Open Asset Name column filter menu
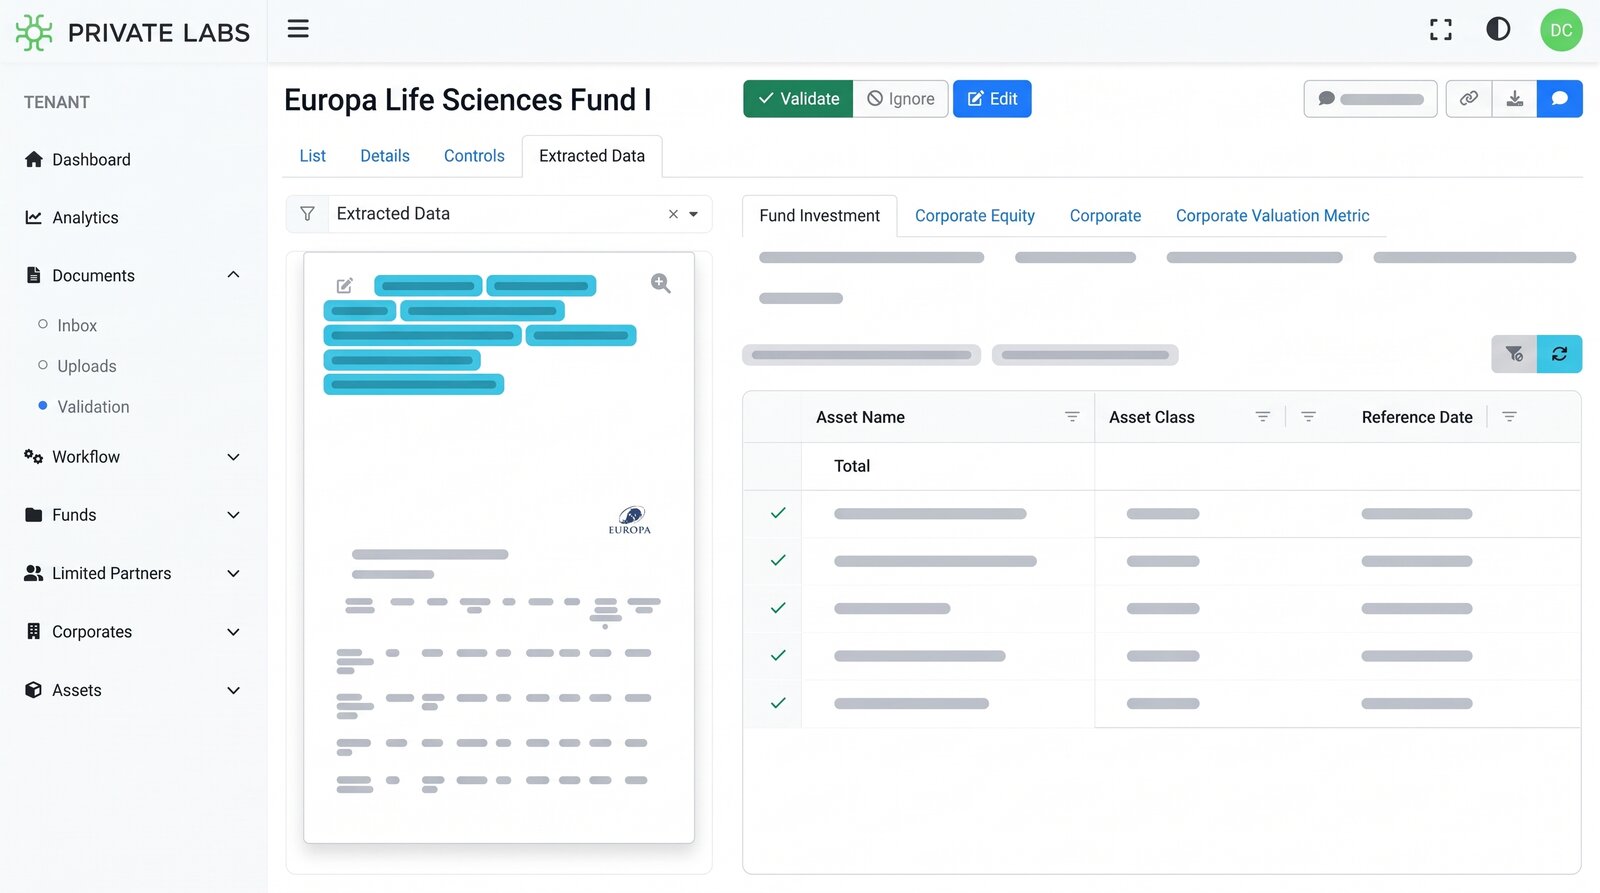1600x893 pixels. 1072,417
